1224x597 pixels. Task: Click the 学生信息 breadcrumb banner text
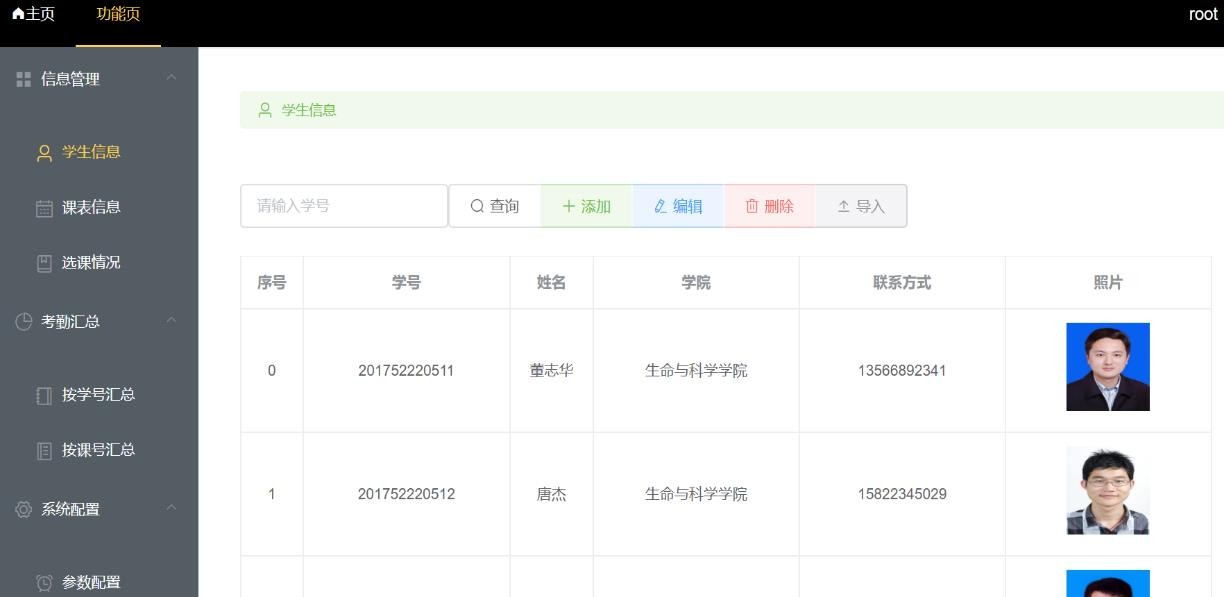(x=309, y=110)
